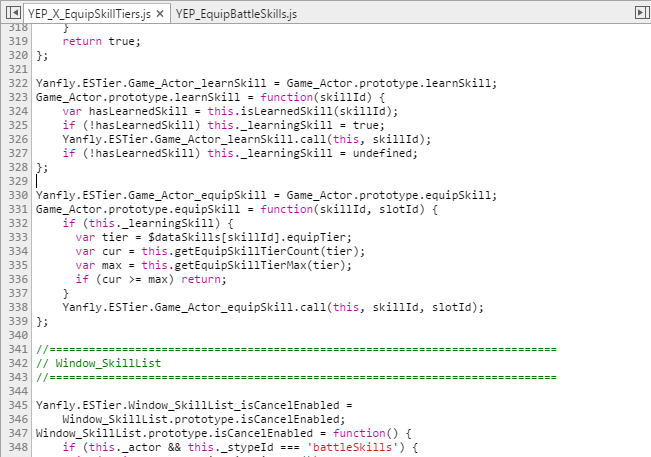Click the scroll tabs left arrow icon
This screenshot has width=651, height=457.
pos(13,13)
